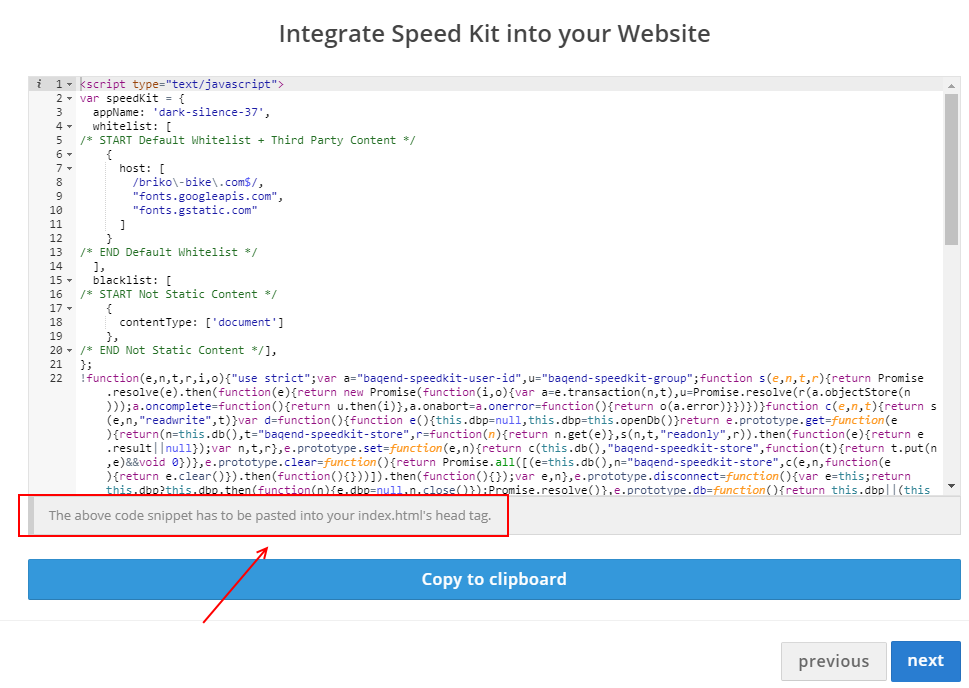Click the contentType: ['document'] line
The width and height of the screenshot is (969, 688).
(x=201, y=323)
